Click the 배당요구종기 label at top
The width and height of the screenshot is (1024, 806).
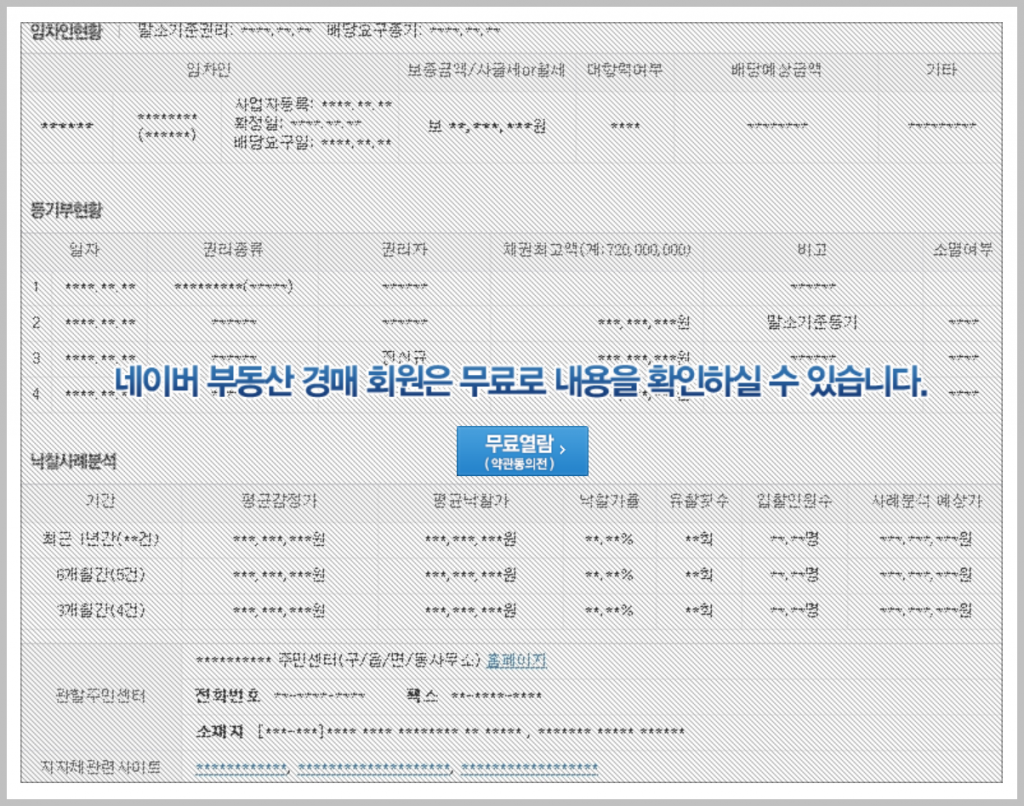coord(374,30)
